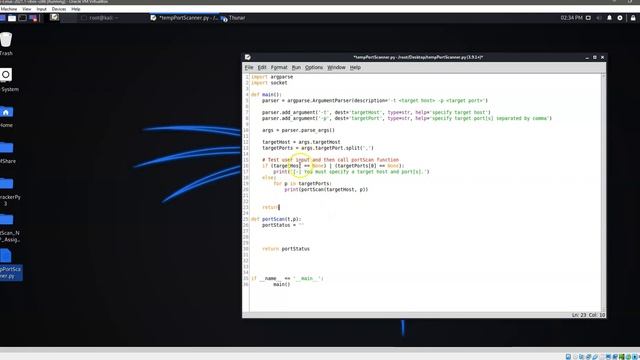Screen dimensions: 640x360
Task: Open VirtualBox Devices menu
Action: pos(59,9)
